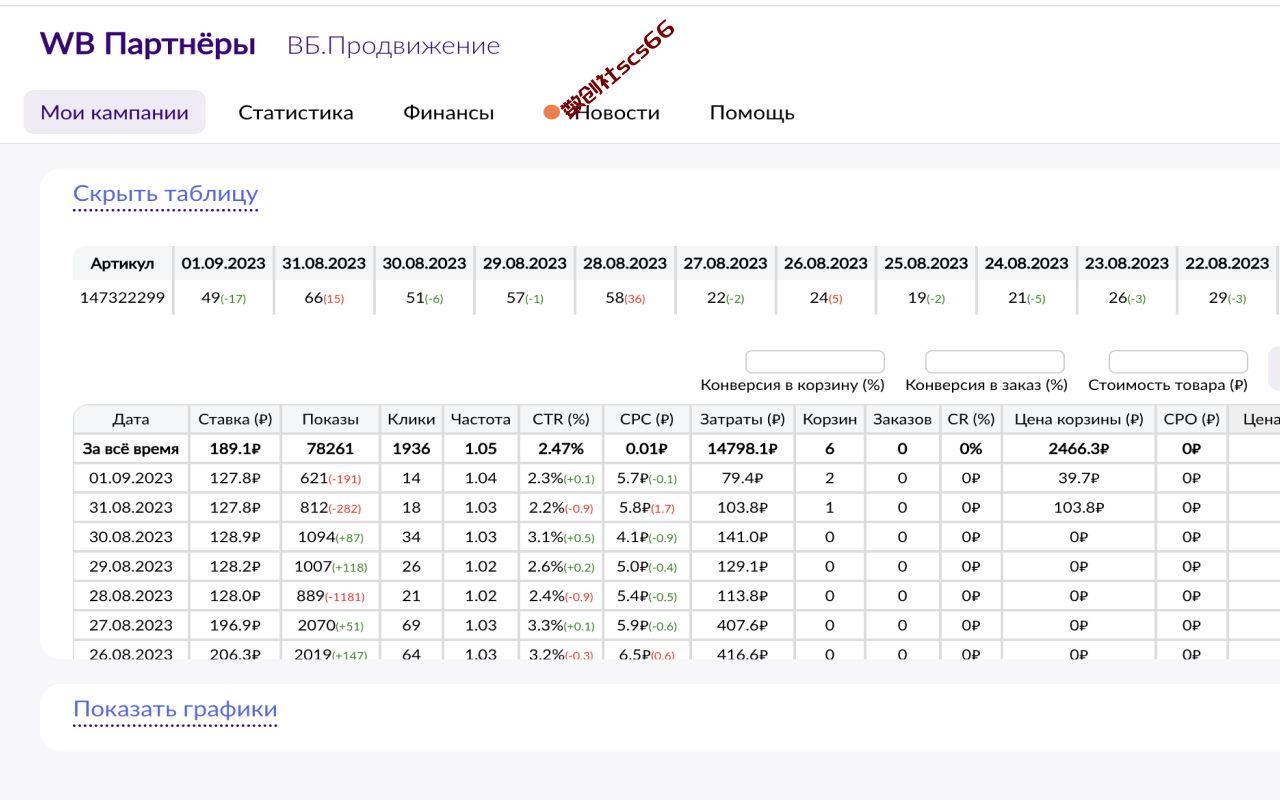This screenshot has height=800, width=1280.
Task: Click the 30.08.2023 date row in stats table
Action: coord(131,537)
